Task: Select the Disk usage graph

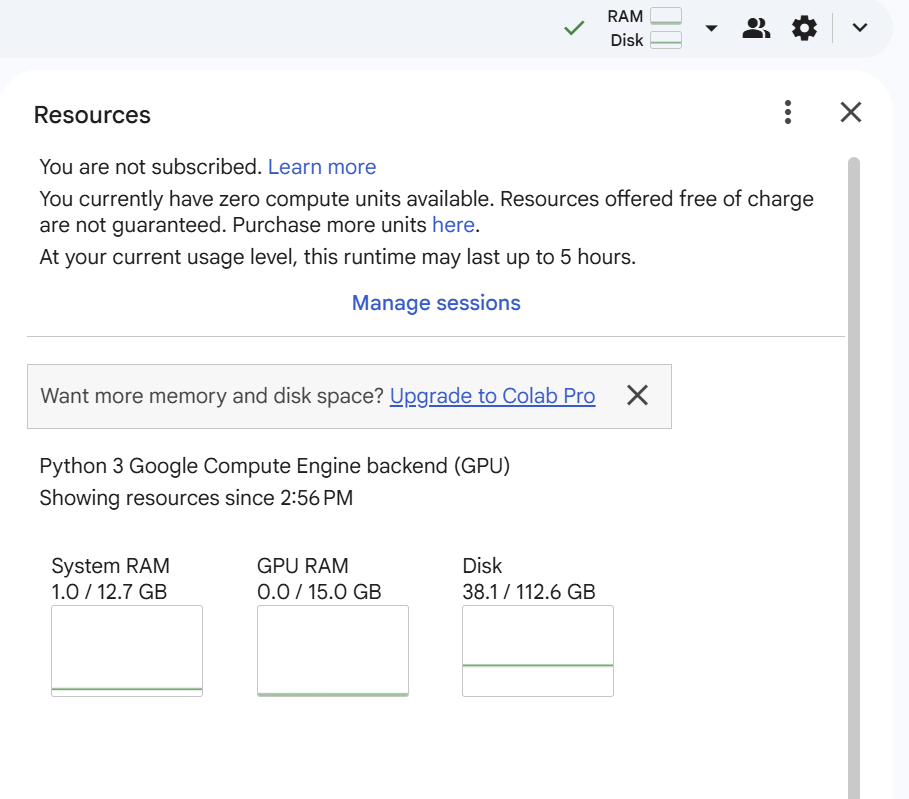Action: click(x=538, y=650)
